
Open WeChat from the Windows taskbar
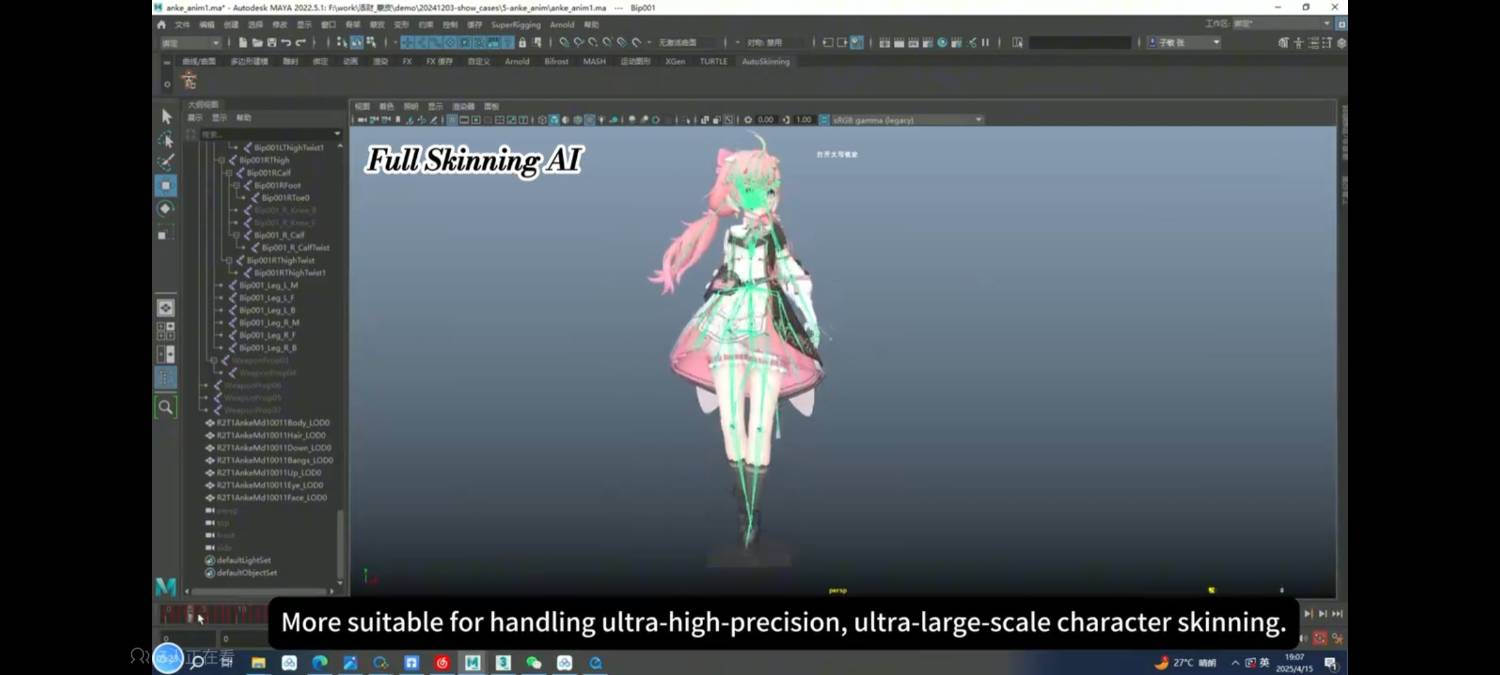(534, 662)
